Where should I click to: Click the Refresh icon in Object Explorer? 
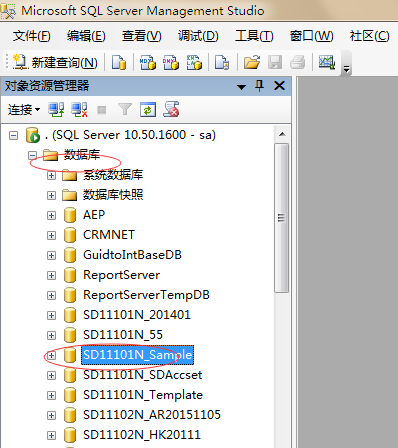pyautogui.click(x=148, y=110)
